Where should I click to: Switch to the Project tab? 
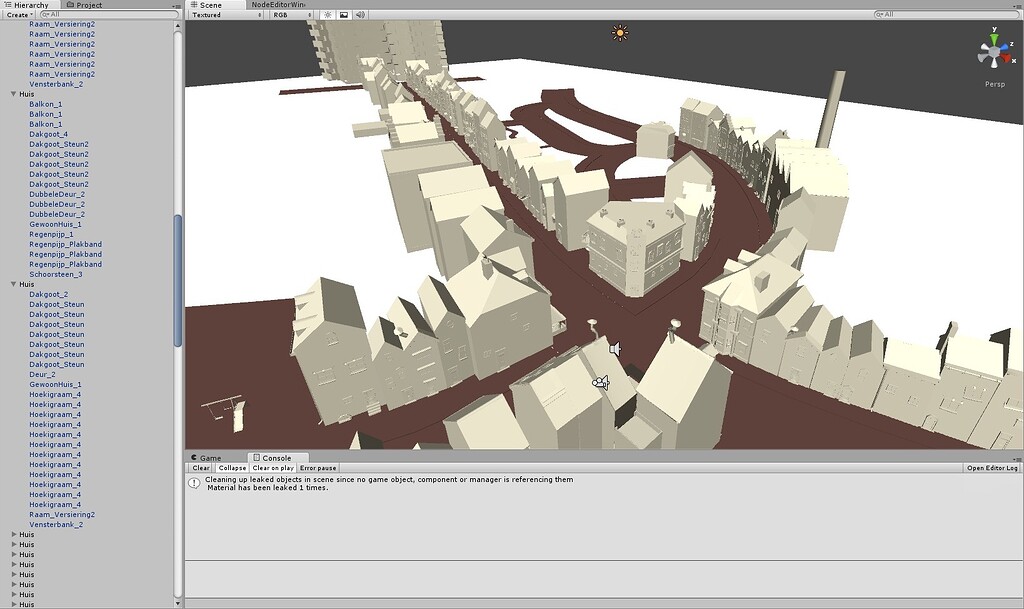tap(85, 5)
